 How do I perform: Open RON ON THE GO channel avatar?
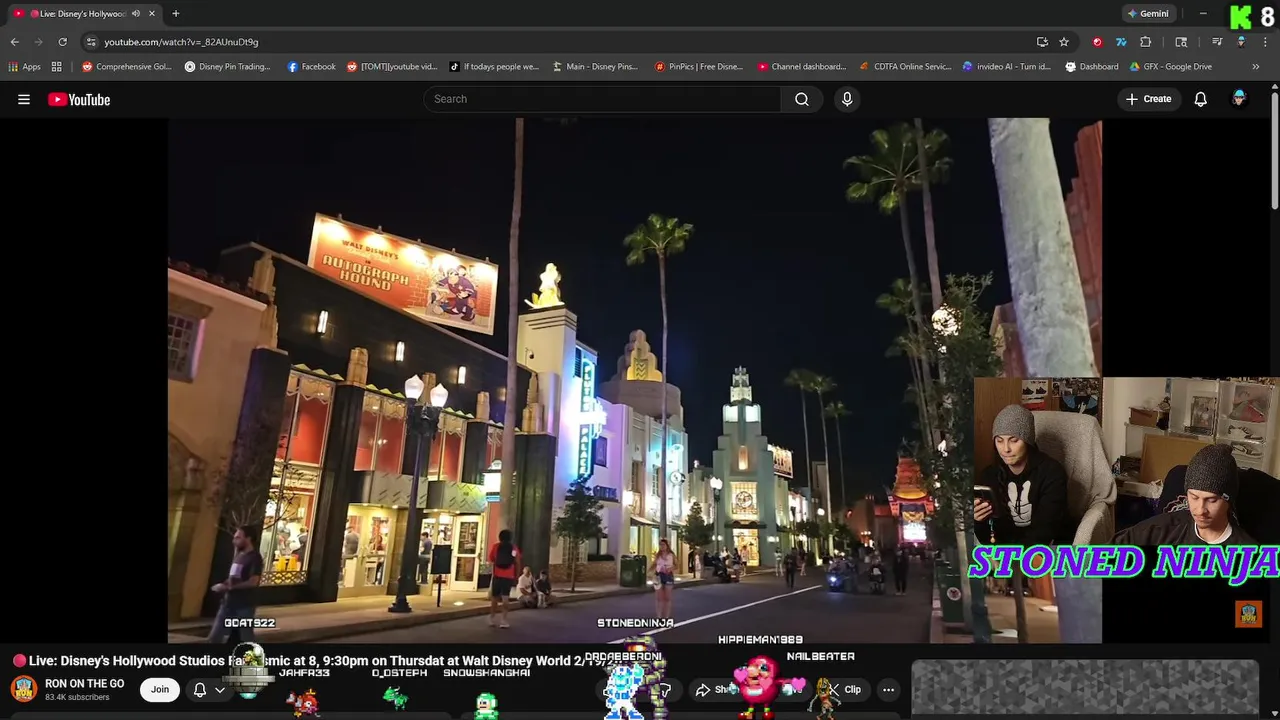(x=24, y=689)
